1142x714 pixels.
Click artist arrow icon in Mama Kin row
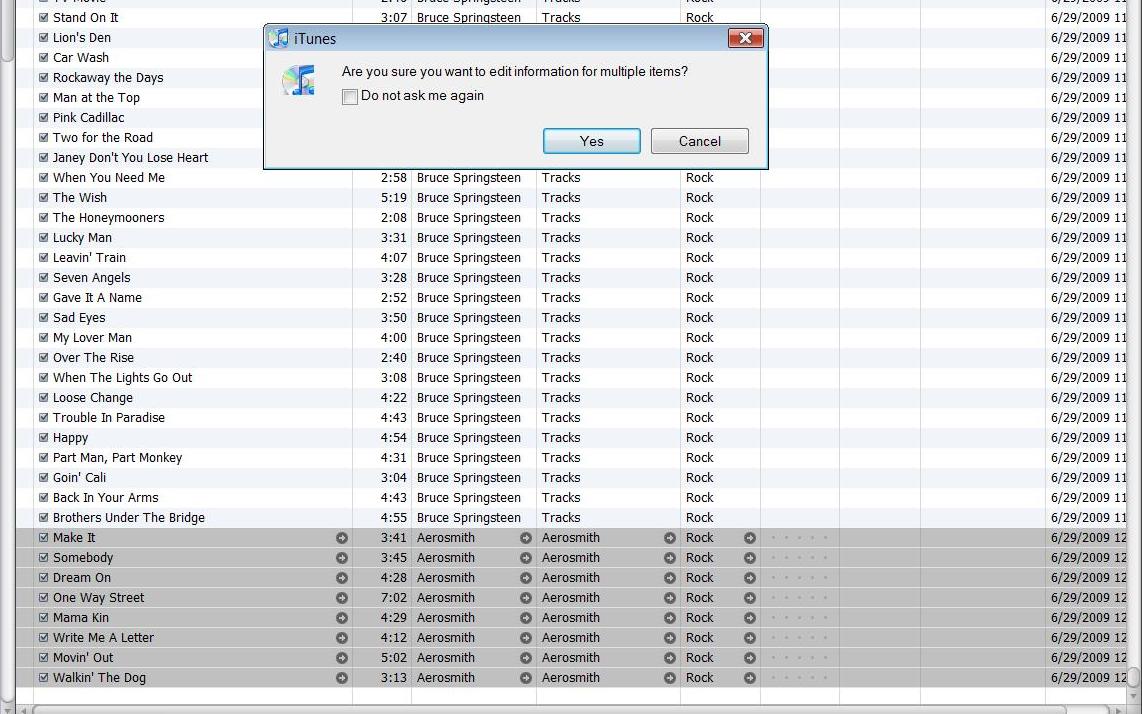point(525,618)
